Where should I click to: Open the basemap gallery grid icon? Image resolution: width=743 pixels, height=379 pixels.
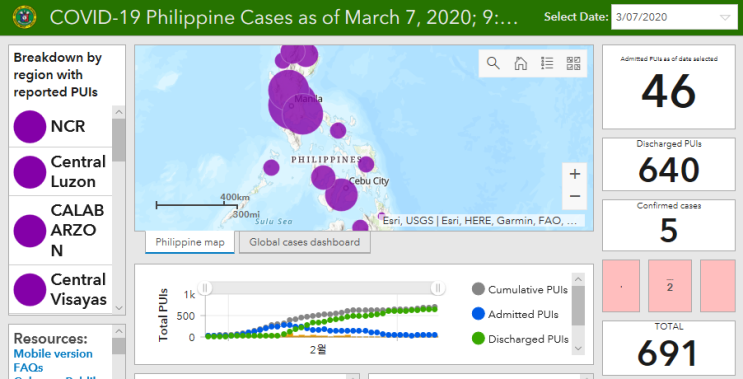[x=573, y=63]
